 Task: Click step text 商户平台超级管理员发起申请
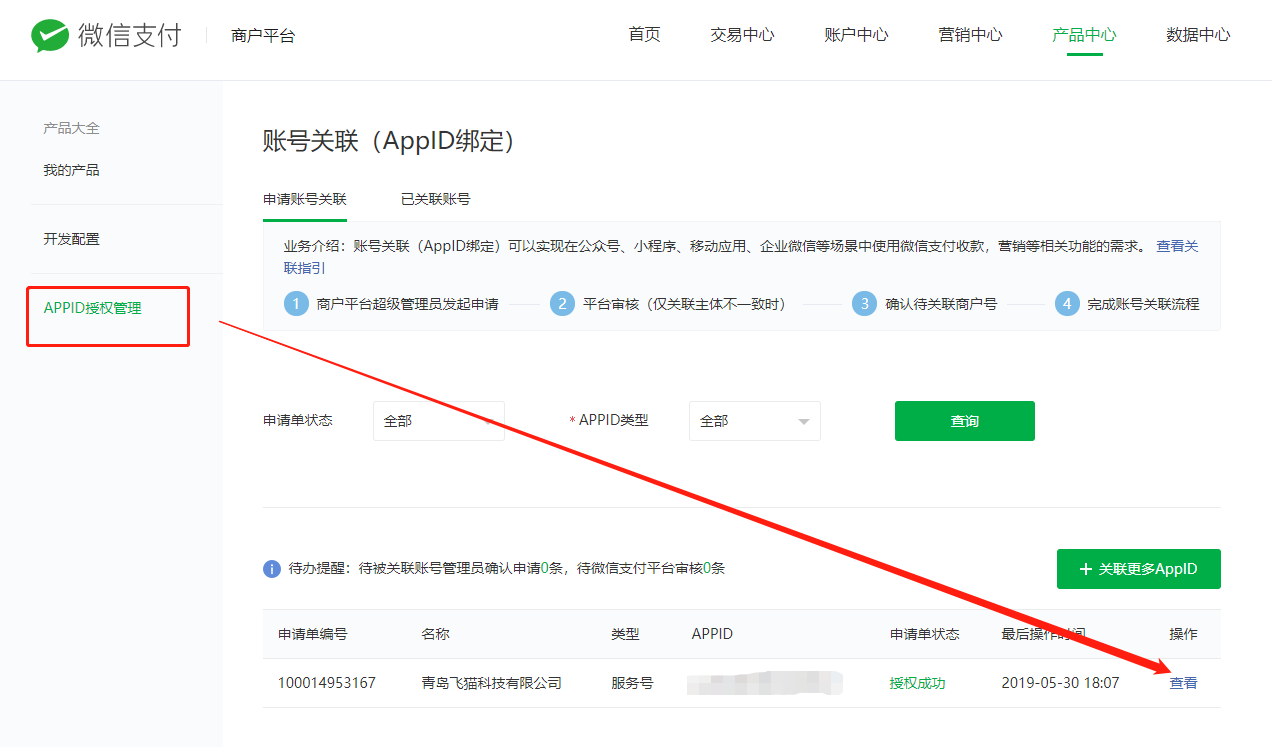[x=407, y=304]
